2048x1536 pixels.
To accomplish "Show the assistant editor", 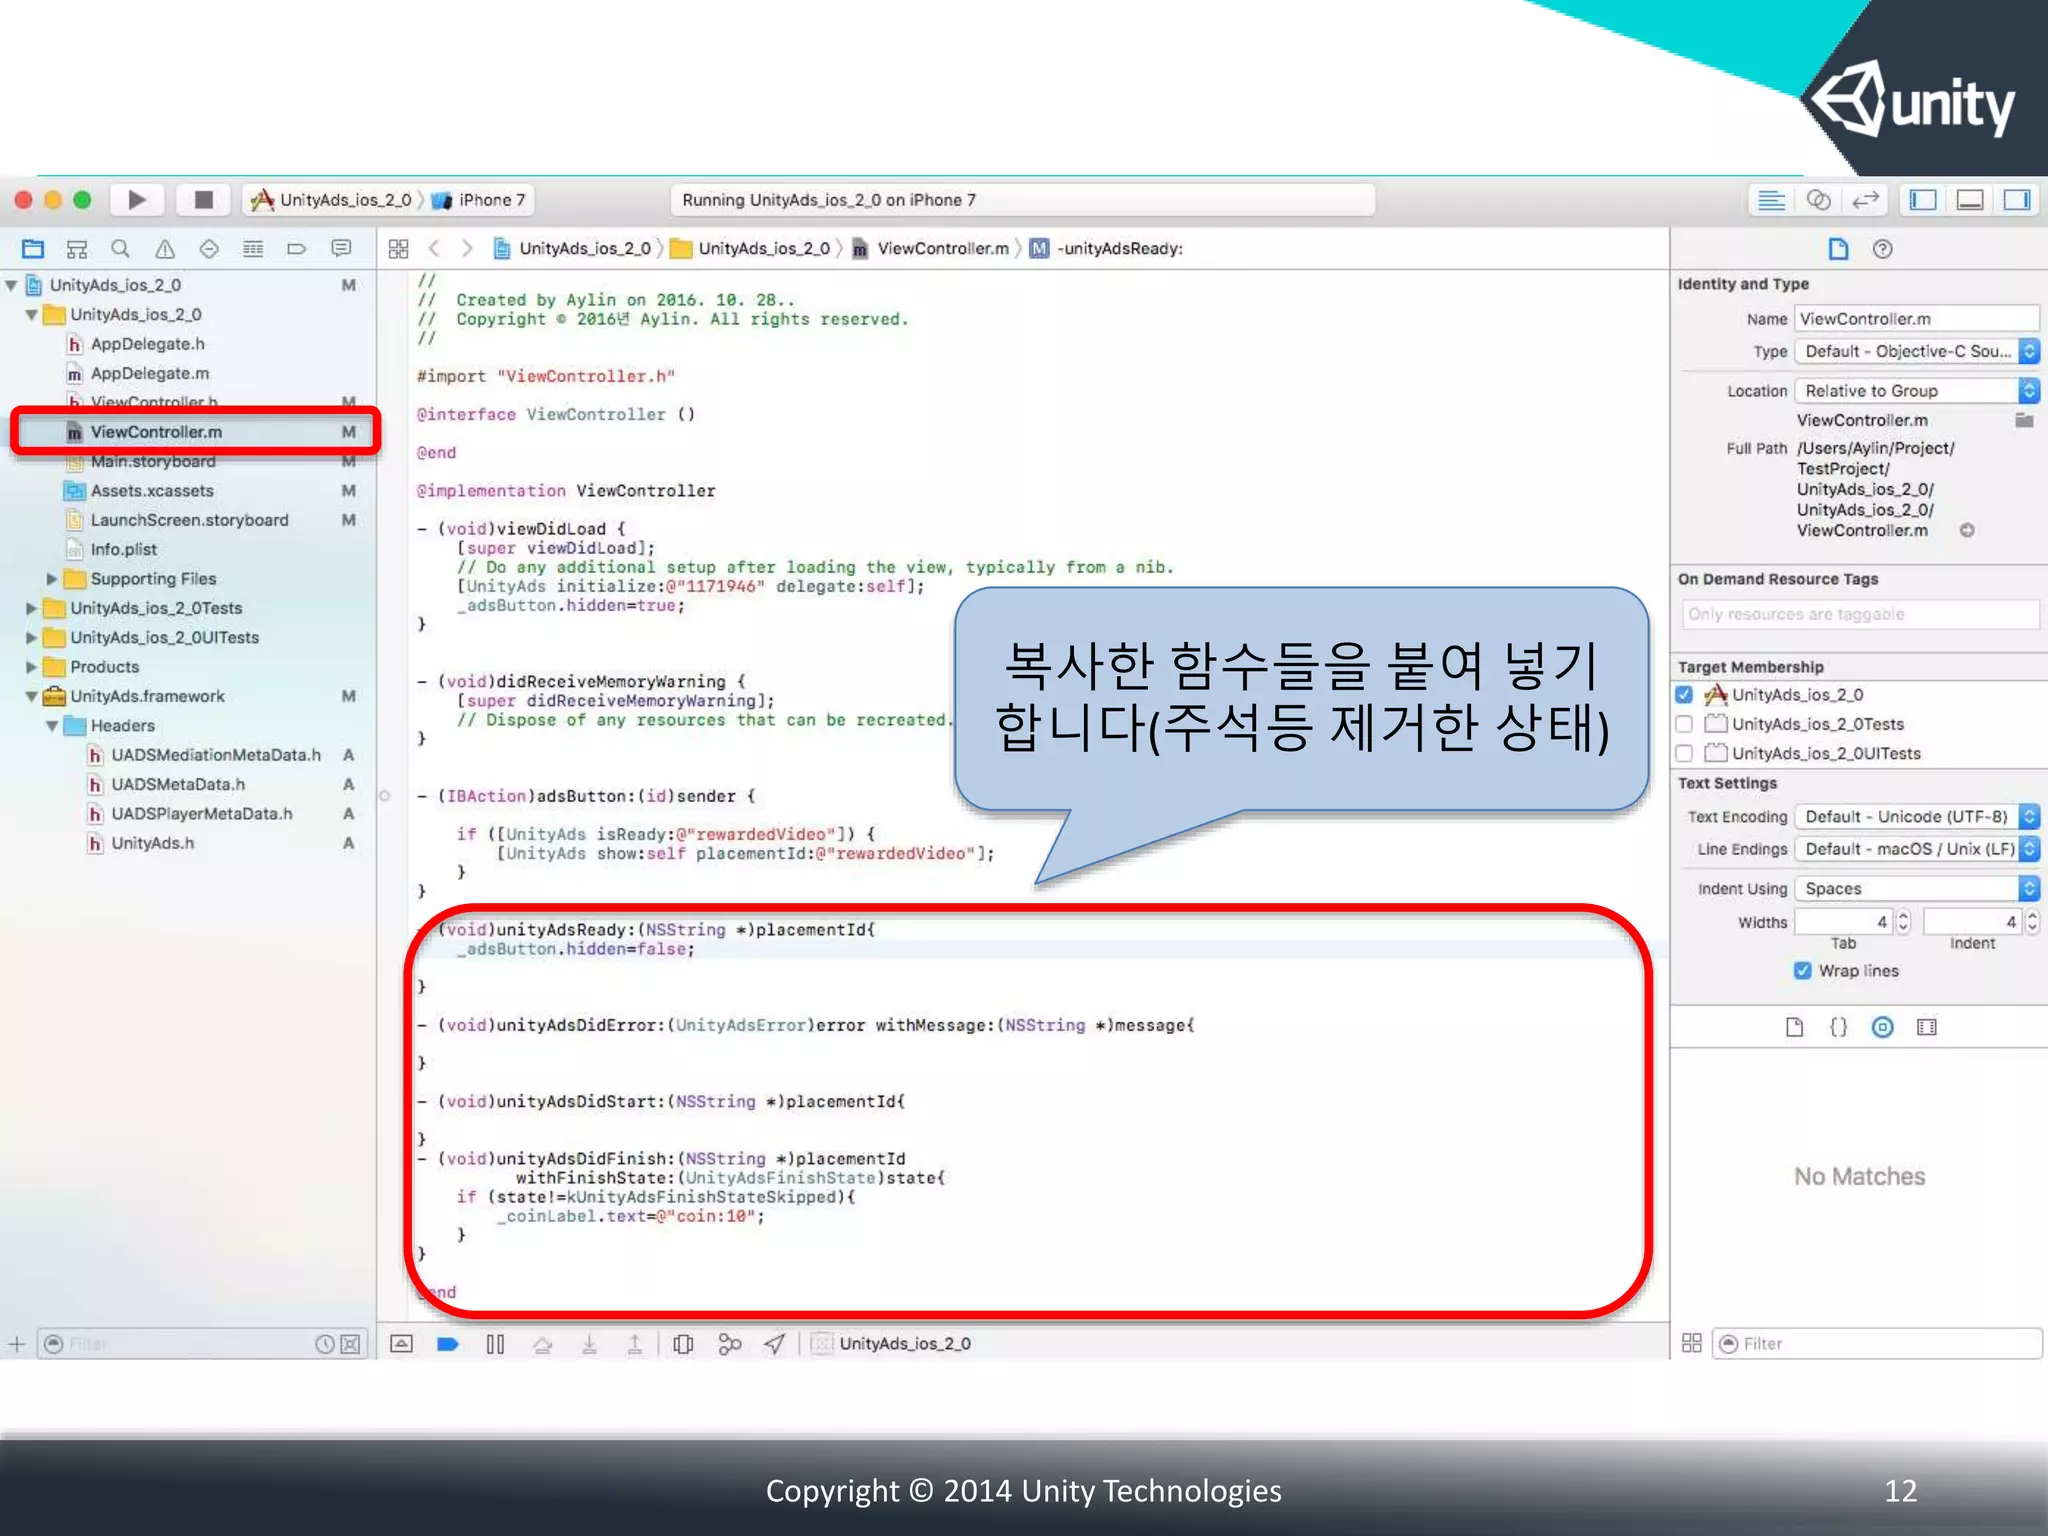I will click(1818, 200).
